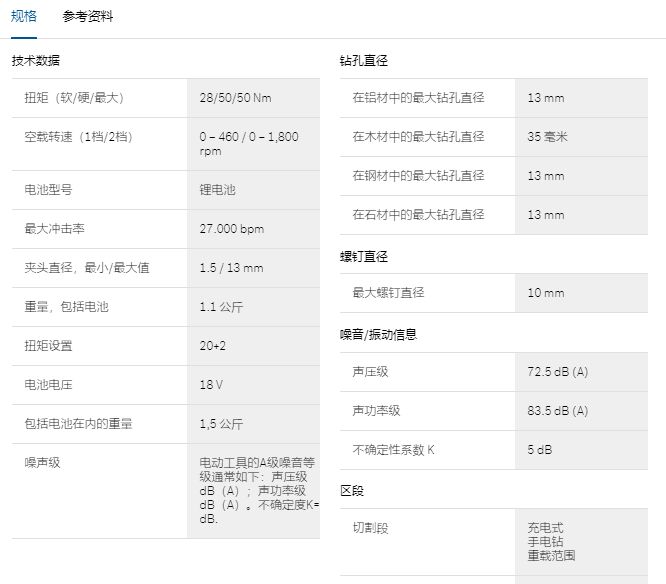Click the 噪声级 description text
The width and height of the screenshot is (666, 584).
coord(258,490)
